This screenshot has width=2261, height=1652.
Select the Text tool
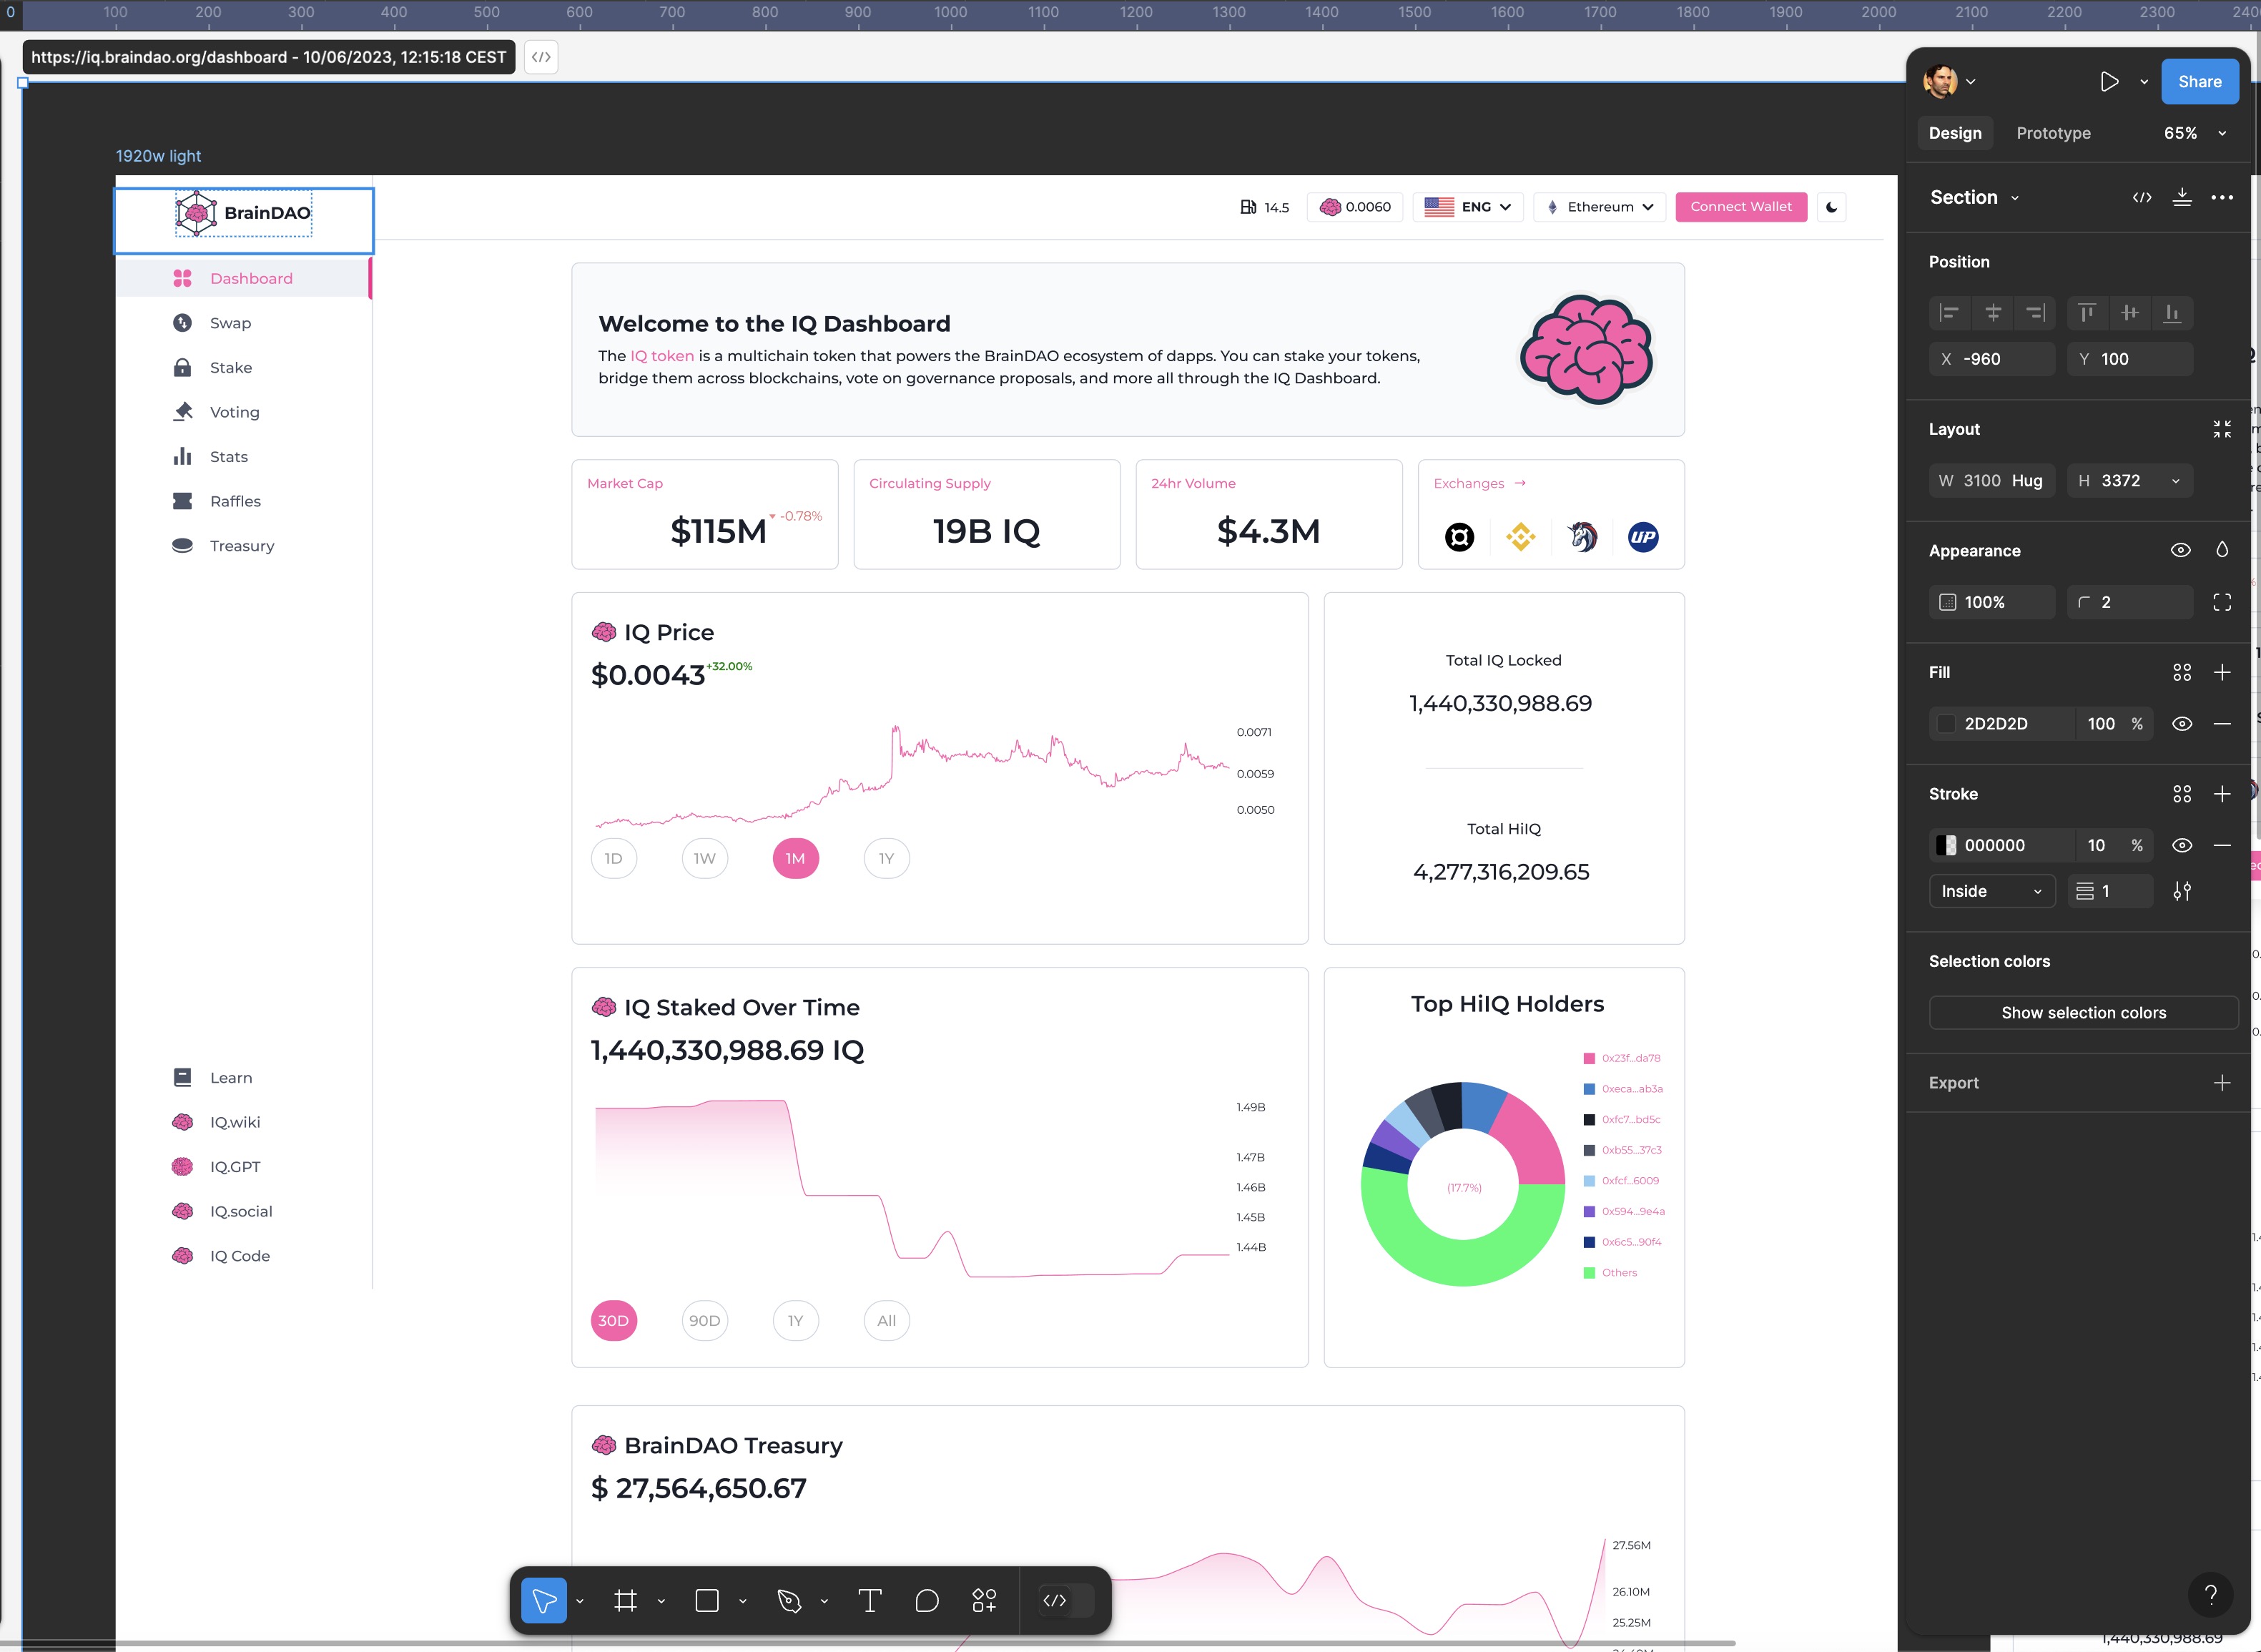tap(870, 1601)
